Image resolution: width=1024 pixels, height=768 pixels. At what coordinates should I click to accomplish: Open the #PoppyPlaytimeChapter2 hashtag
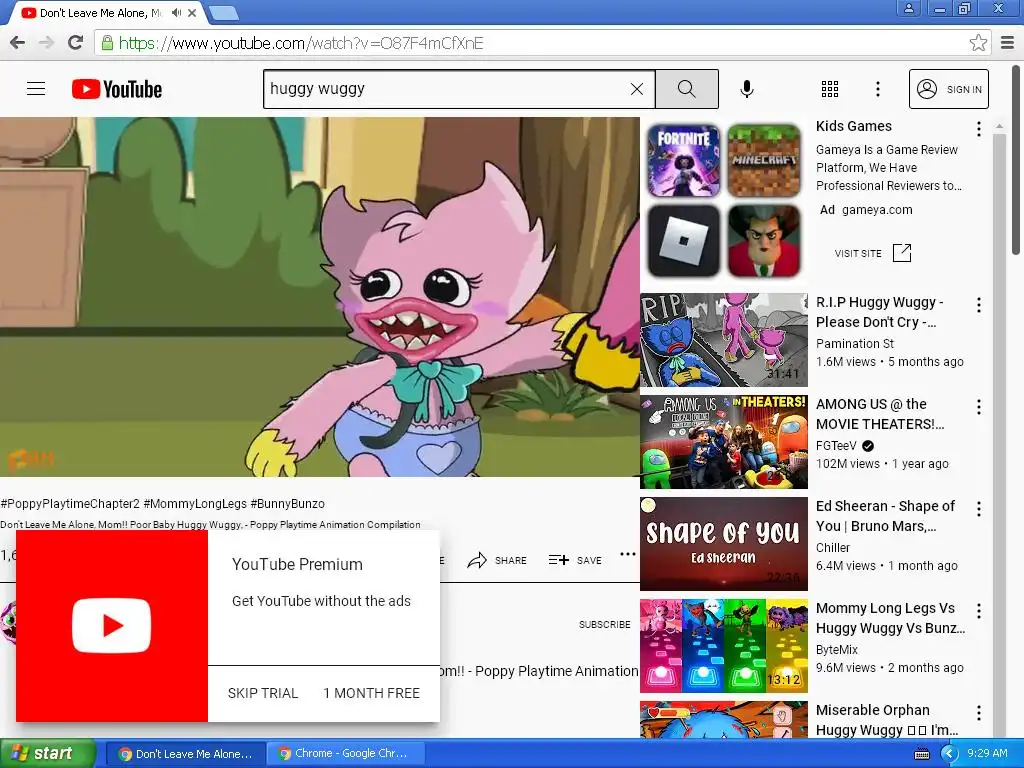coord(70,504)
